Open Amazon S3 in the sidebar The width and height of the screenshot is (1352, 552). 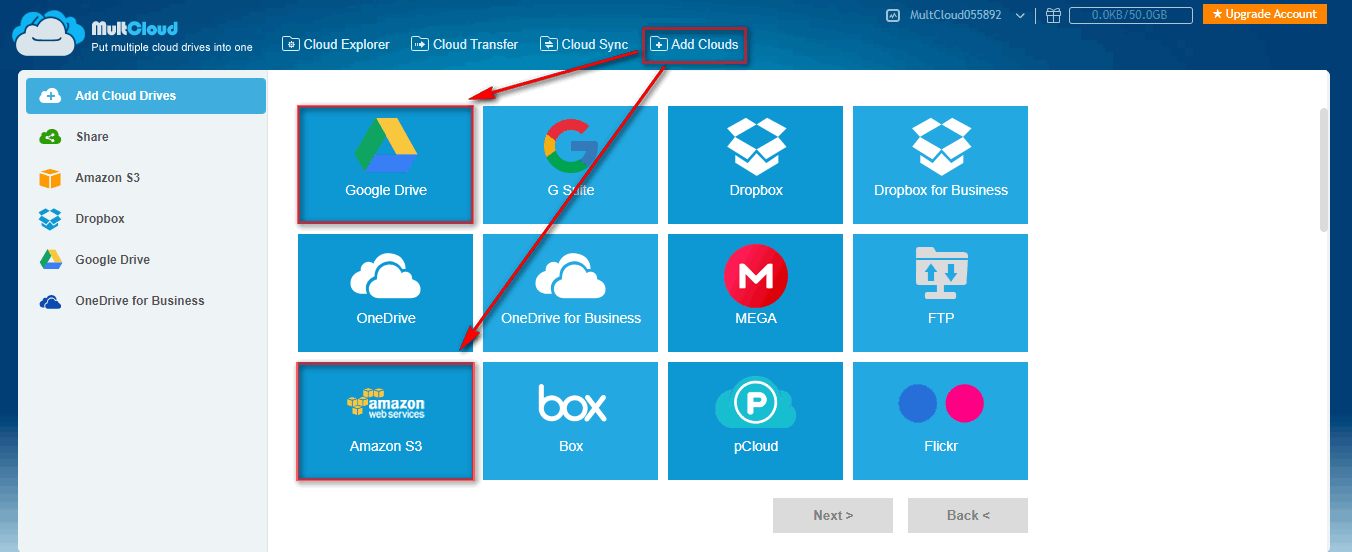point(146,178)
